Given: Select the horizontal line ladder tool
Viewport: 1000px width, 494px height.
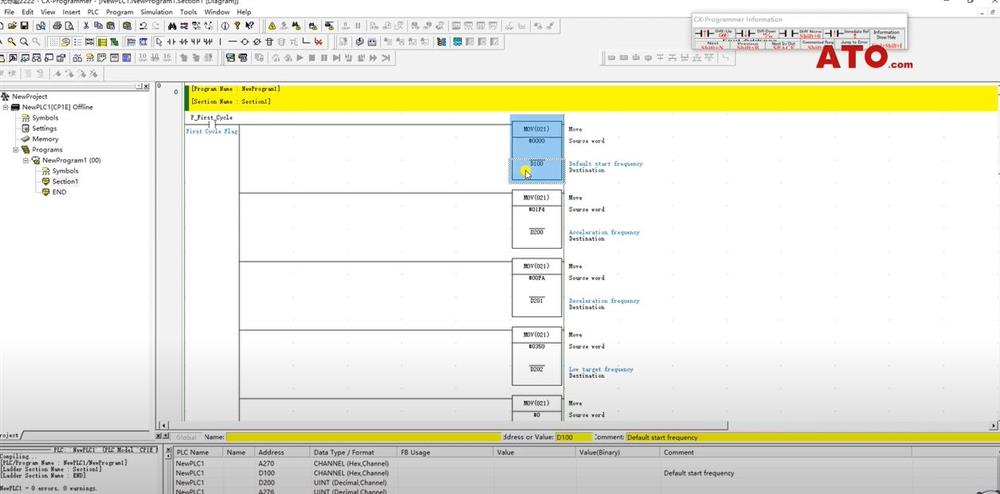Looking at the screenshot, I should [233, 42].
